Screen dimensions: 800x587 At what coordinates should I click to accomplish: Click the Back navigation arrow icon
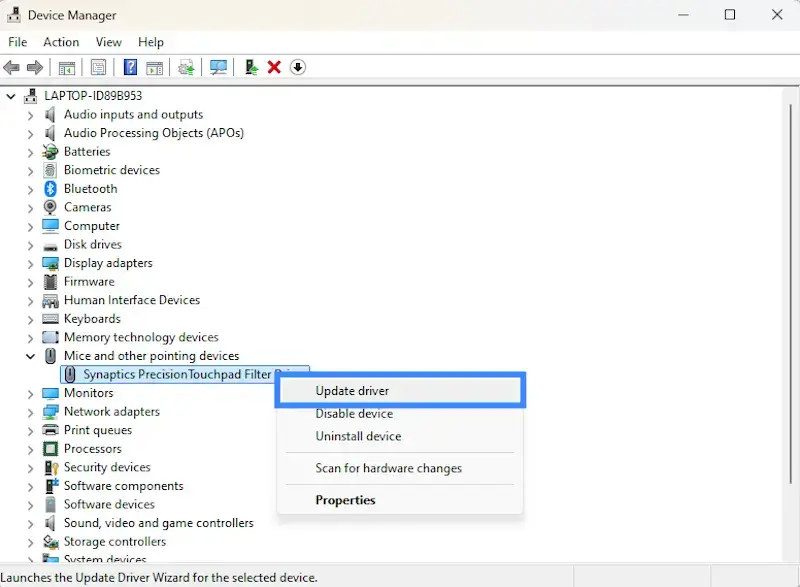point(11,67)
